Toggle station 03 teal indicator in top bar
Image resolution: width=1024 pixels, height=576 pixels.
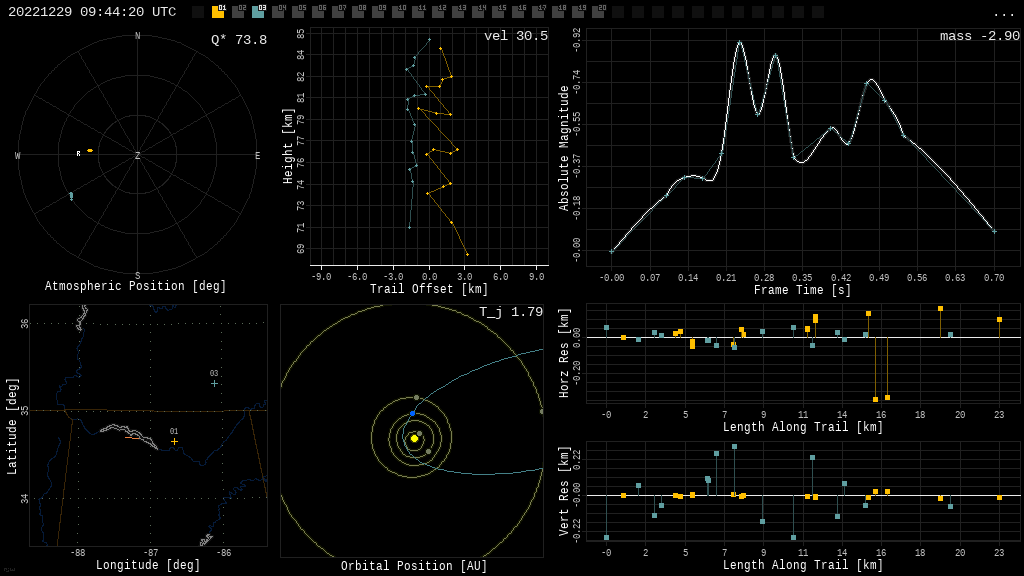point(258,12)
